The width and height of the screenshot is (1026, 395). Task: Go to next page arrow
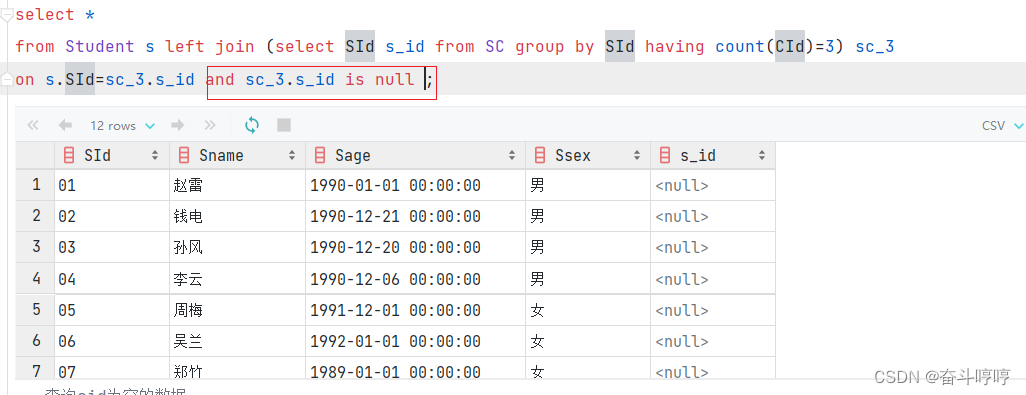click(x=178, y=125)
